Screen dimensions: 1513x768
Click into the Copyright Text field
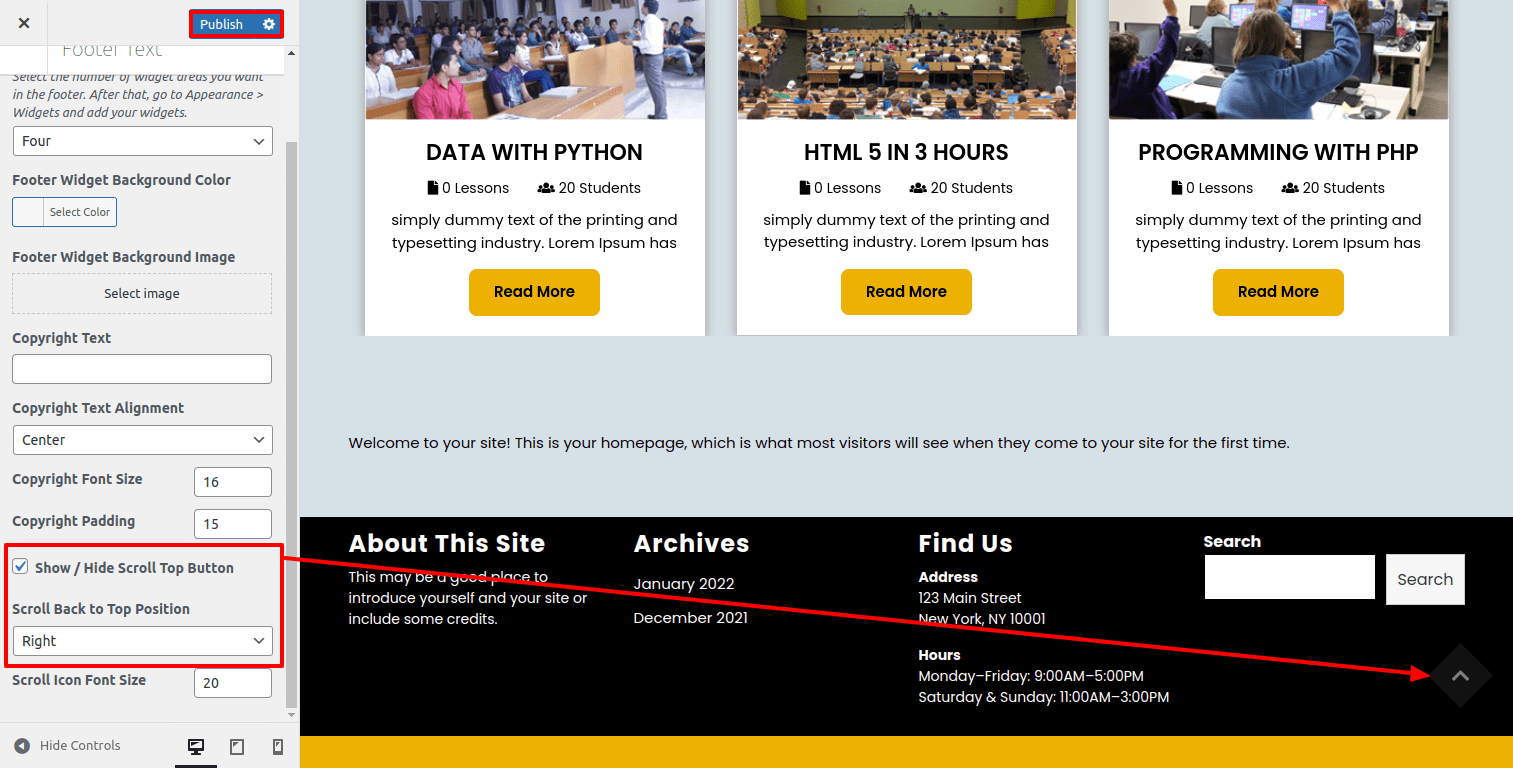142,369
